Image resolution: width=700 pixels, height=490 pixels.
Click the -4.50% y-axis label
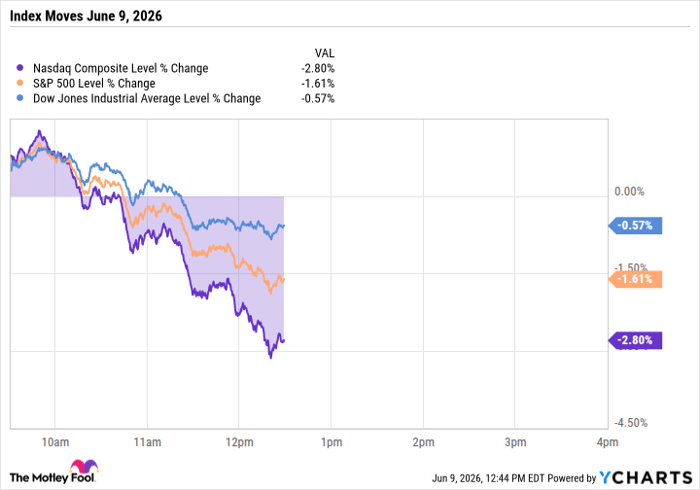[630, 423]
